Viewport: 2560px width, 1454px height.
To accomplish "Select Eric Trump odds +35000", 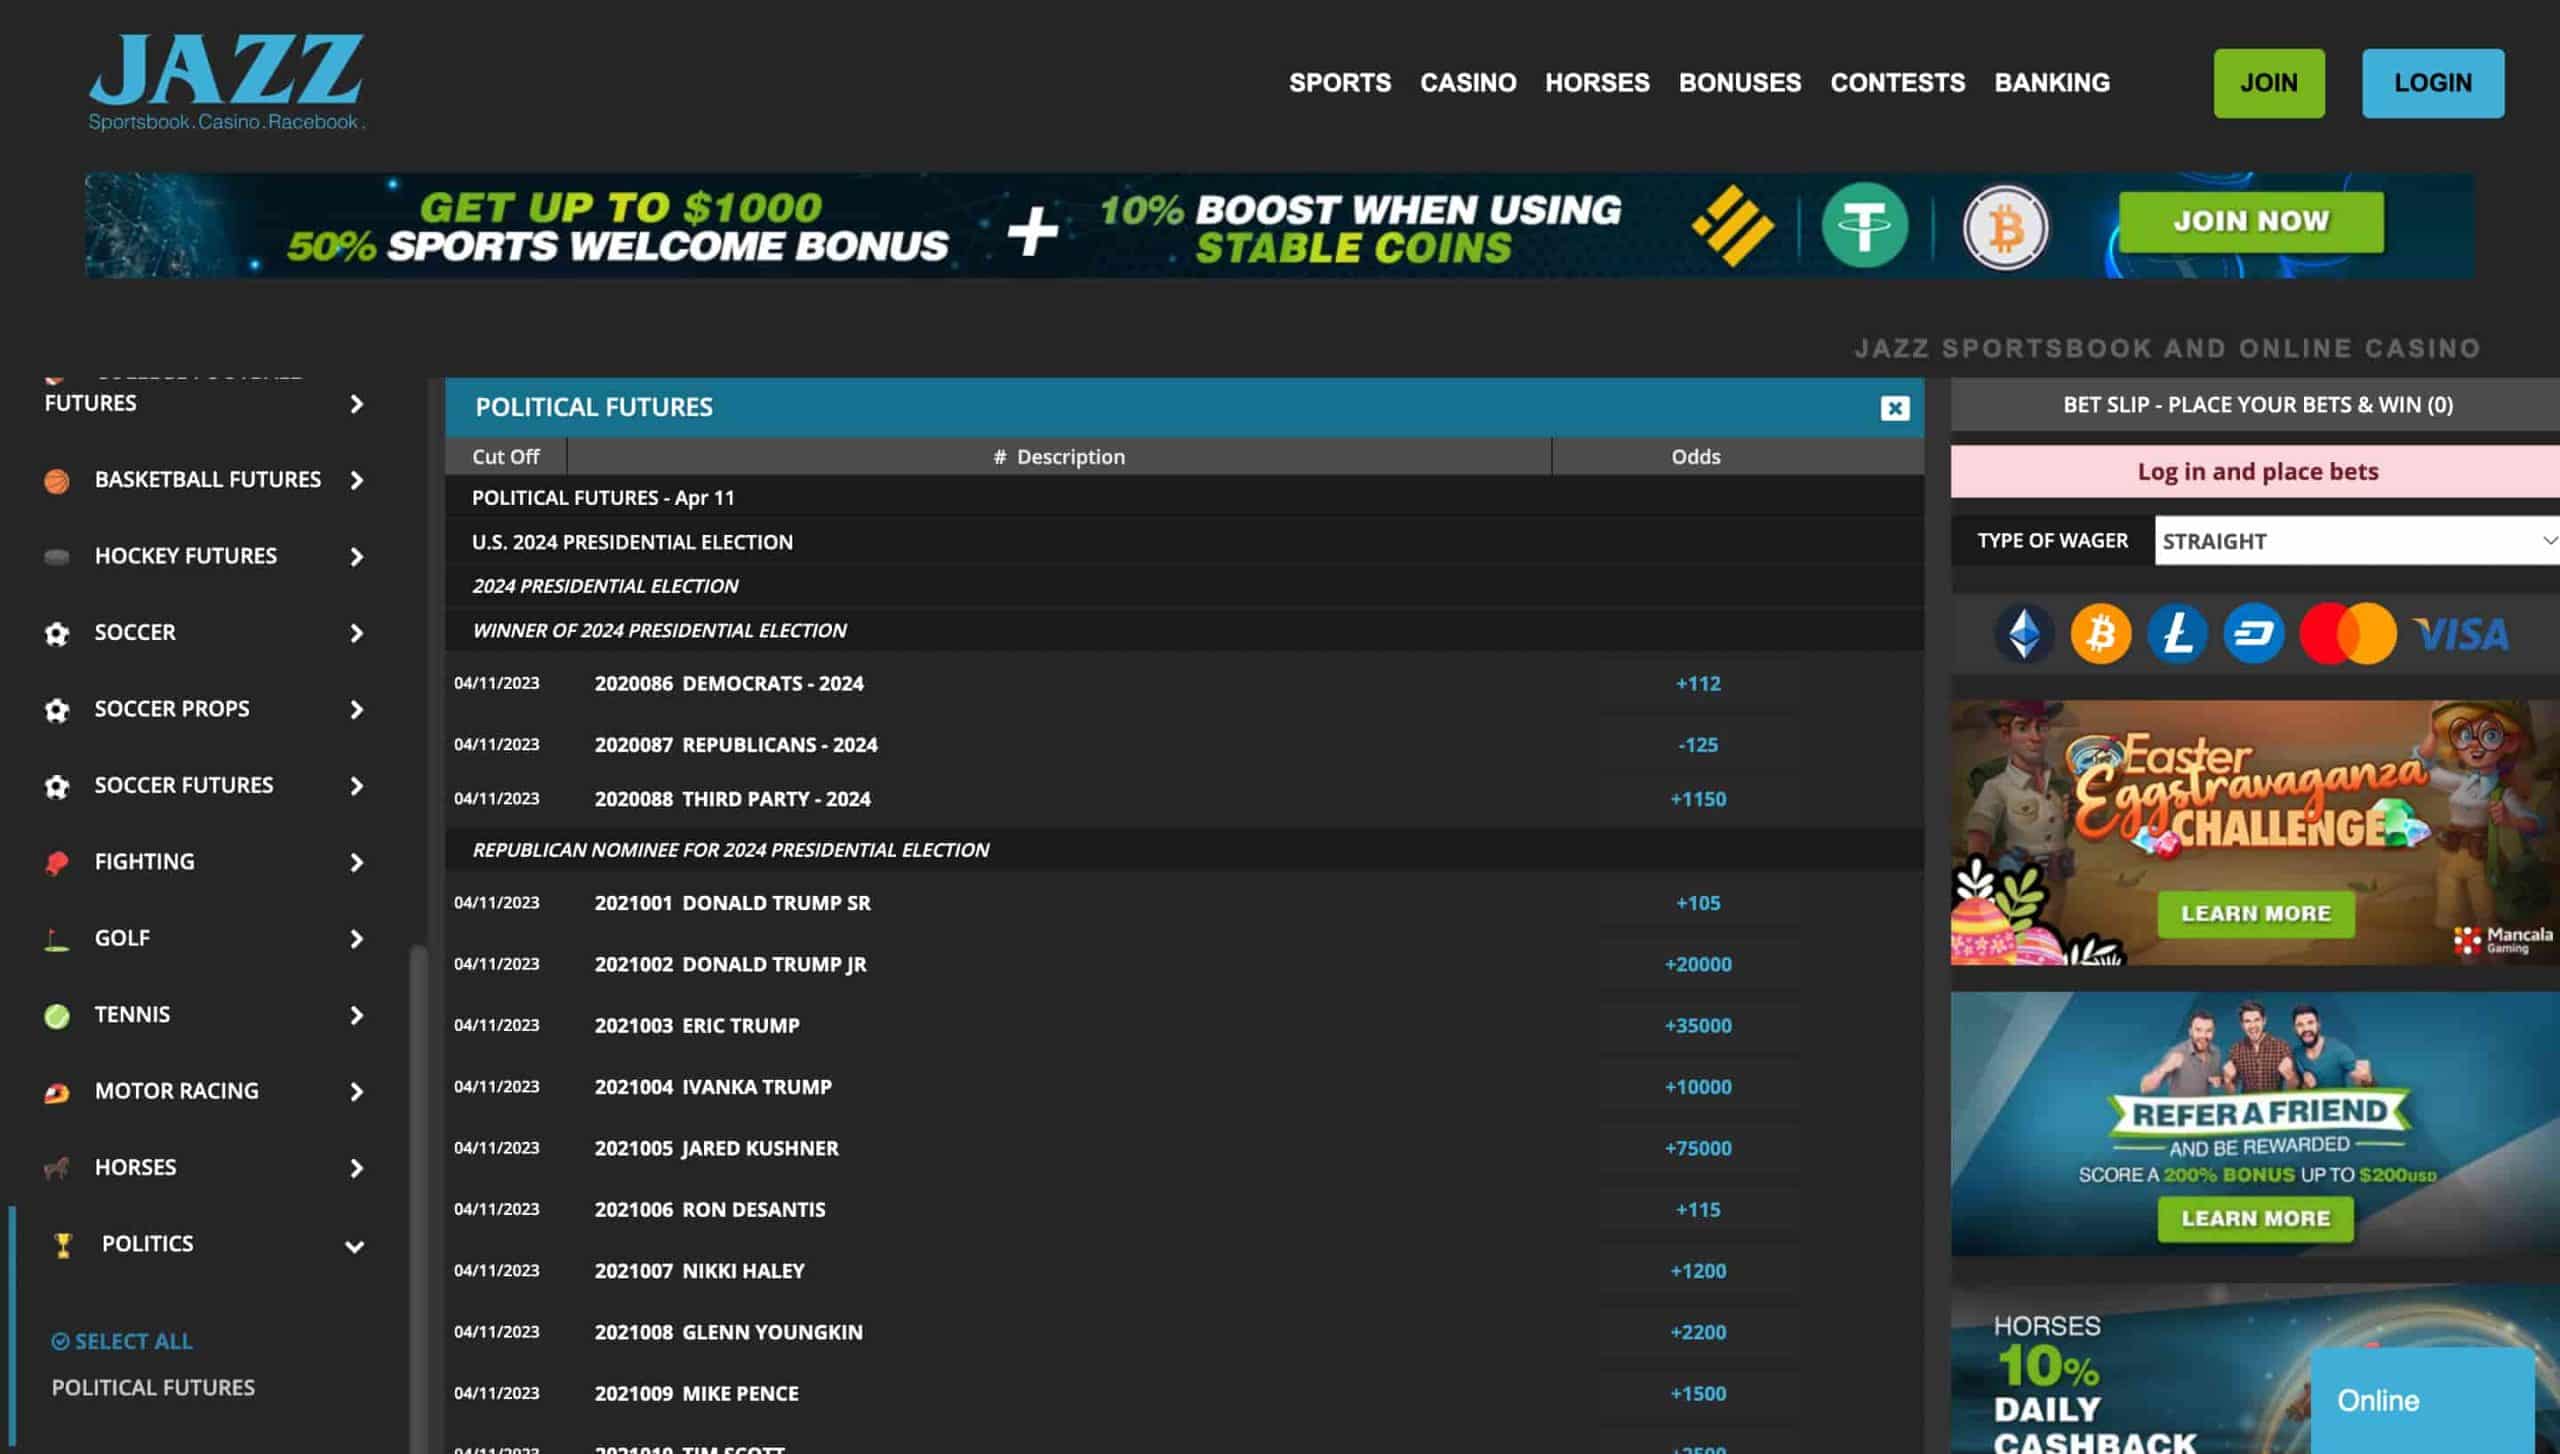I will (1697, 1026).
